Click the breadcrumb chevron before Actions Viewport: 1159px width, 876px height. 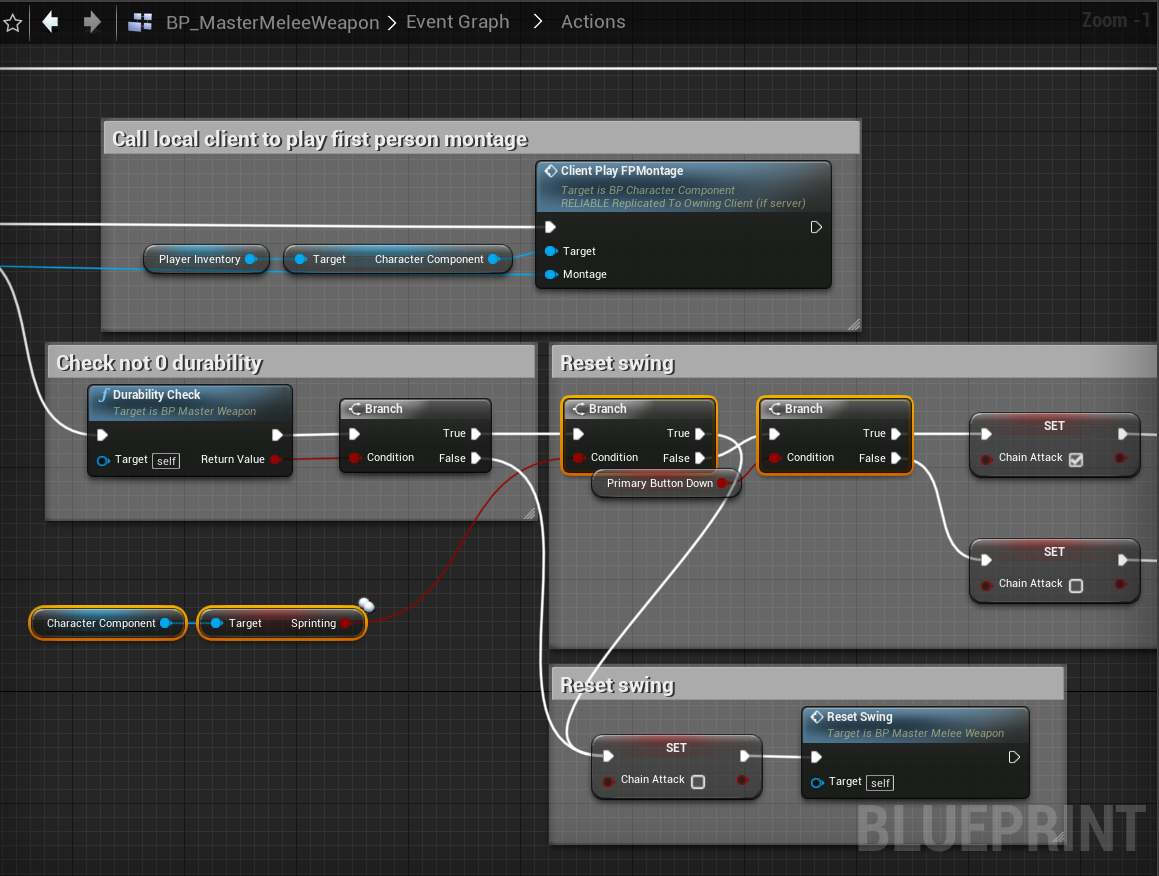click(x=538, y=22)
